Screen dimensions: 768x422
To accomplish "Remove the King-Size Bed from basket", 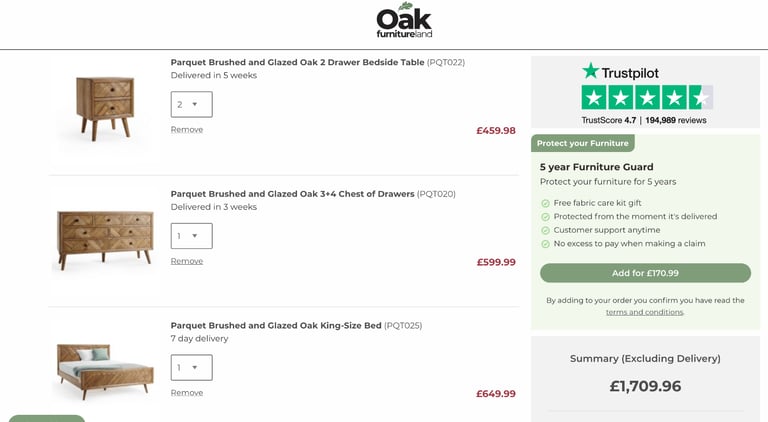I will [187, 393].
